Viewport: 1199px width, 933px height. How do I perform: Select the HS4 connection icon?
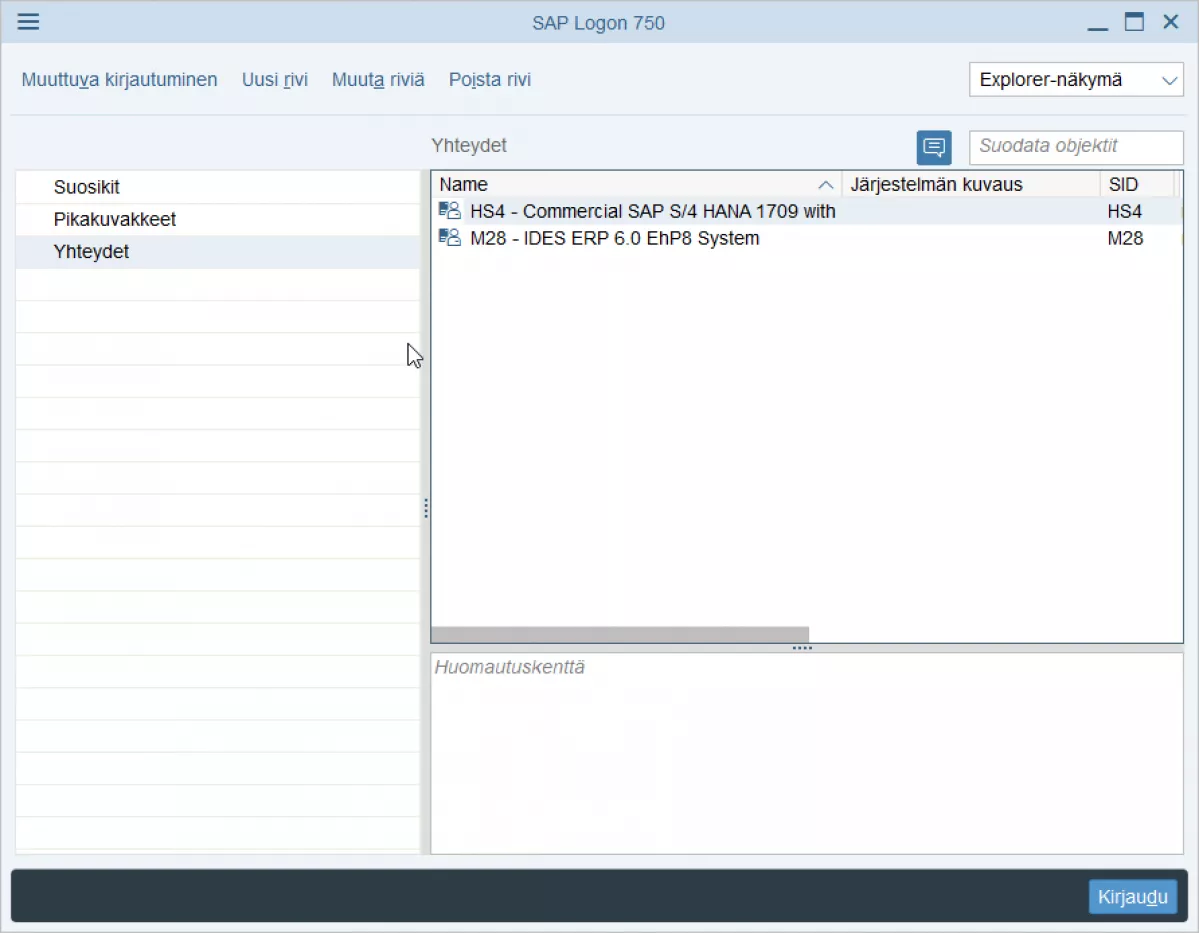tap(450, 210)
